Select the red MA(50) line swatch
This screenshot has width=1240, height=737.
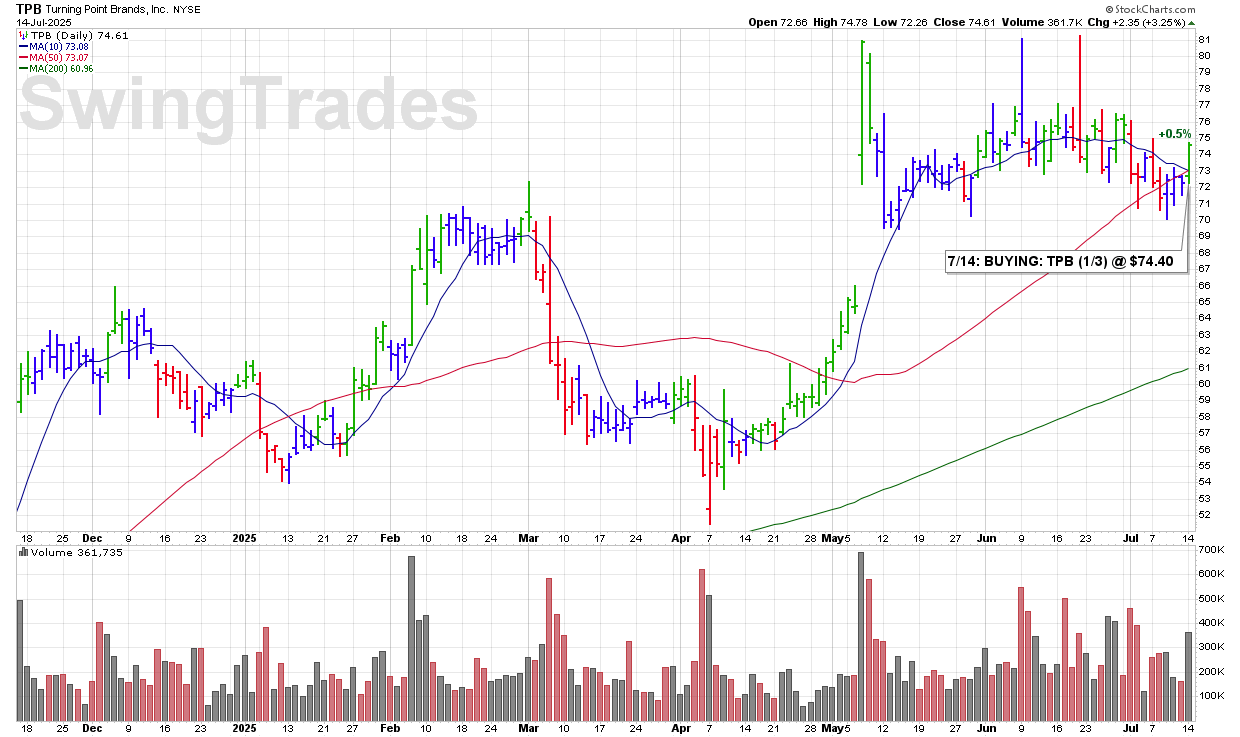tap(22, 57)
